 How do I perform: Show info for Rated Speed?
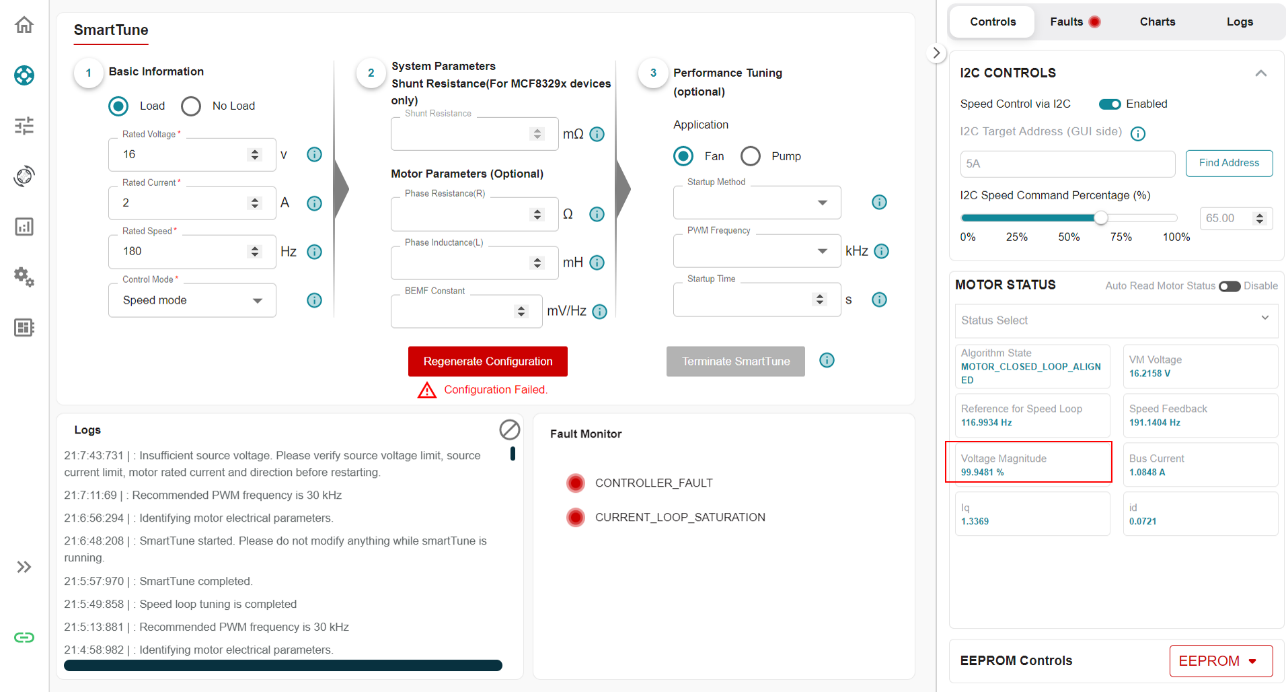[314, 252]
